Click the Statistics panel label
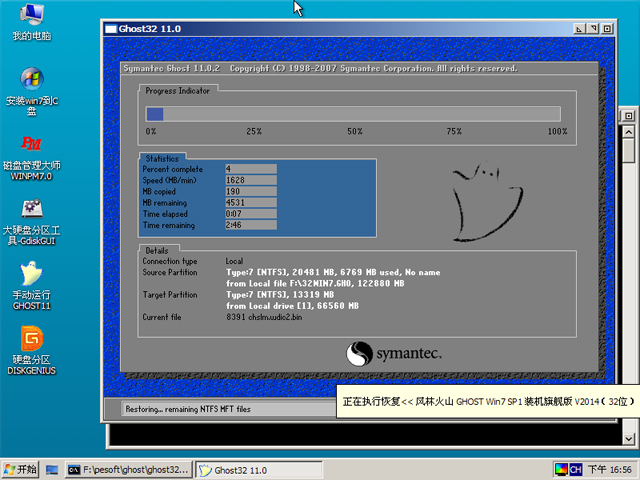 [162, 158]
